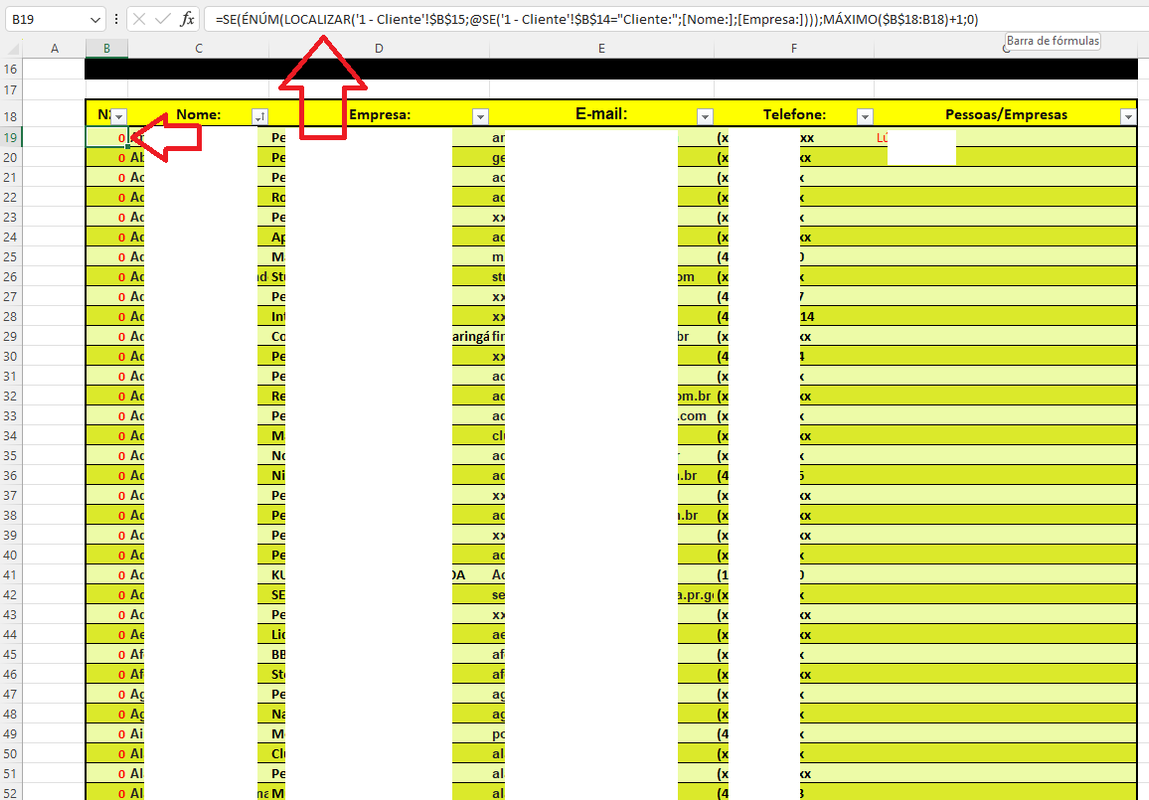Click the 'po' email cell in row 49
This screenshot has height=800, width=1149.
click(602, 733)
